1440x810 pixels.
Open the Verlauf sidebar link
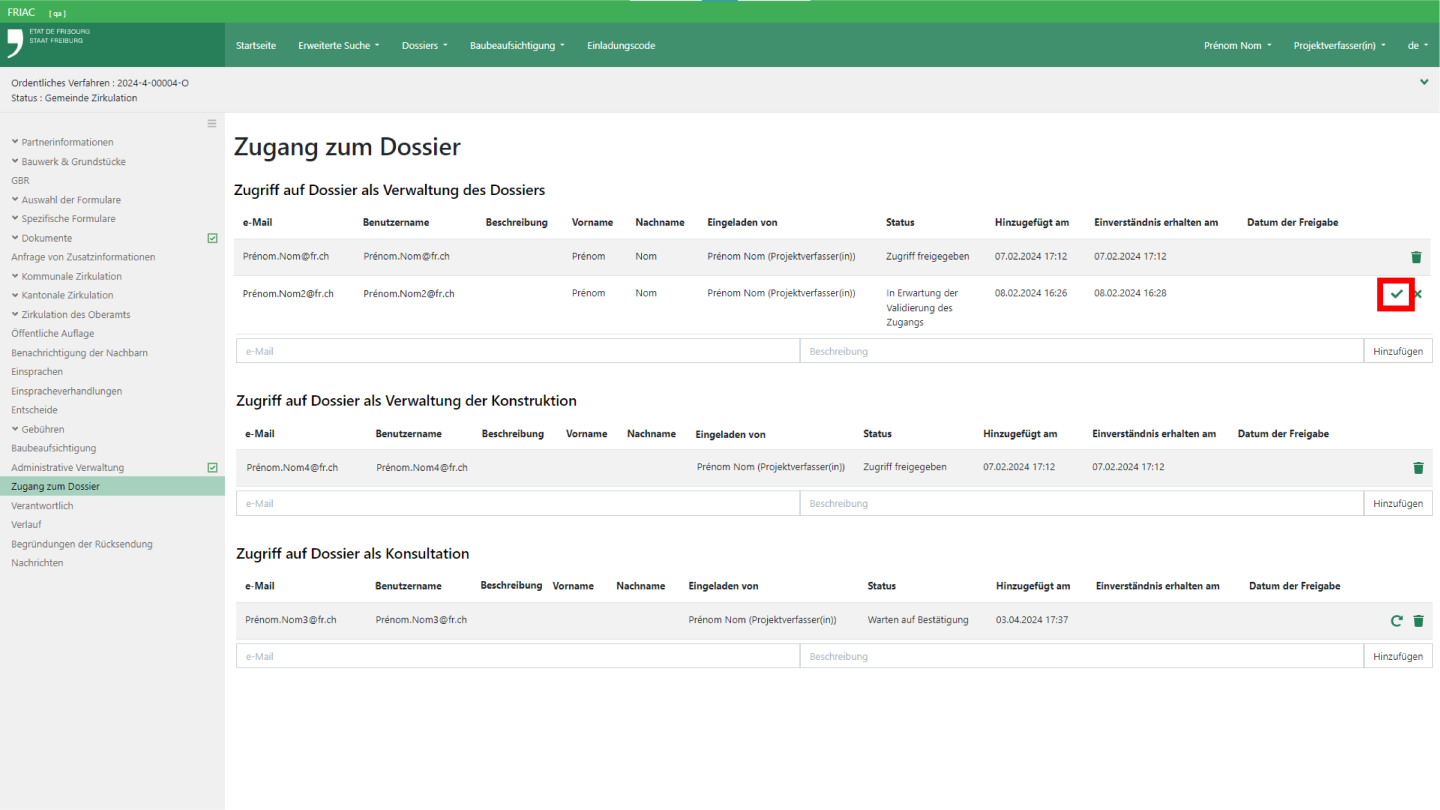26,525
